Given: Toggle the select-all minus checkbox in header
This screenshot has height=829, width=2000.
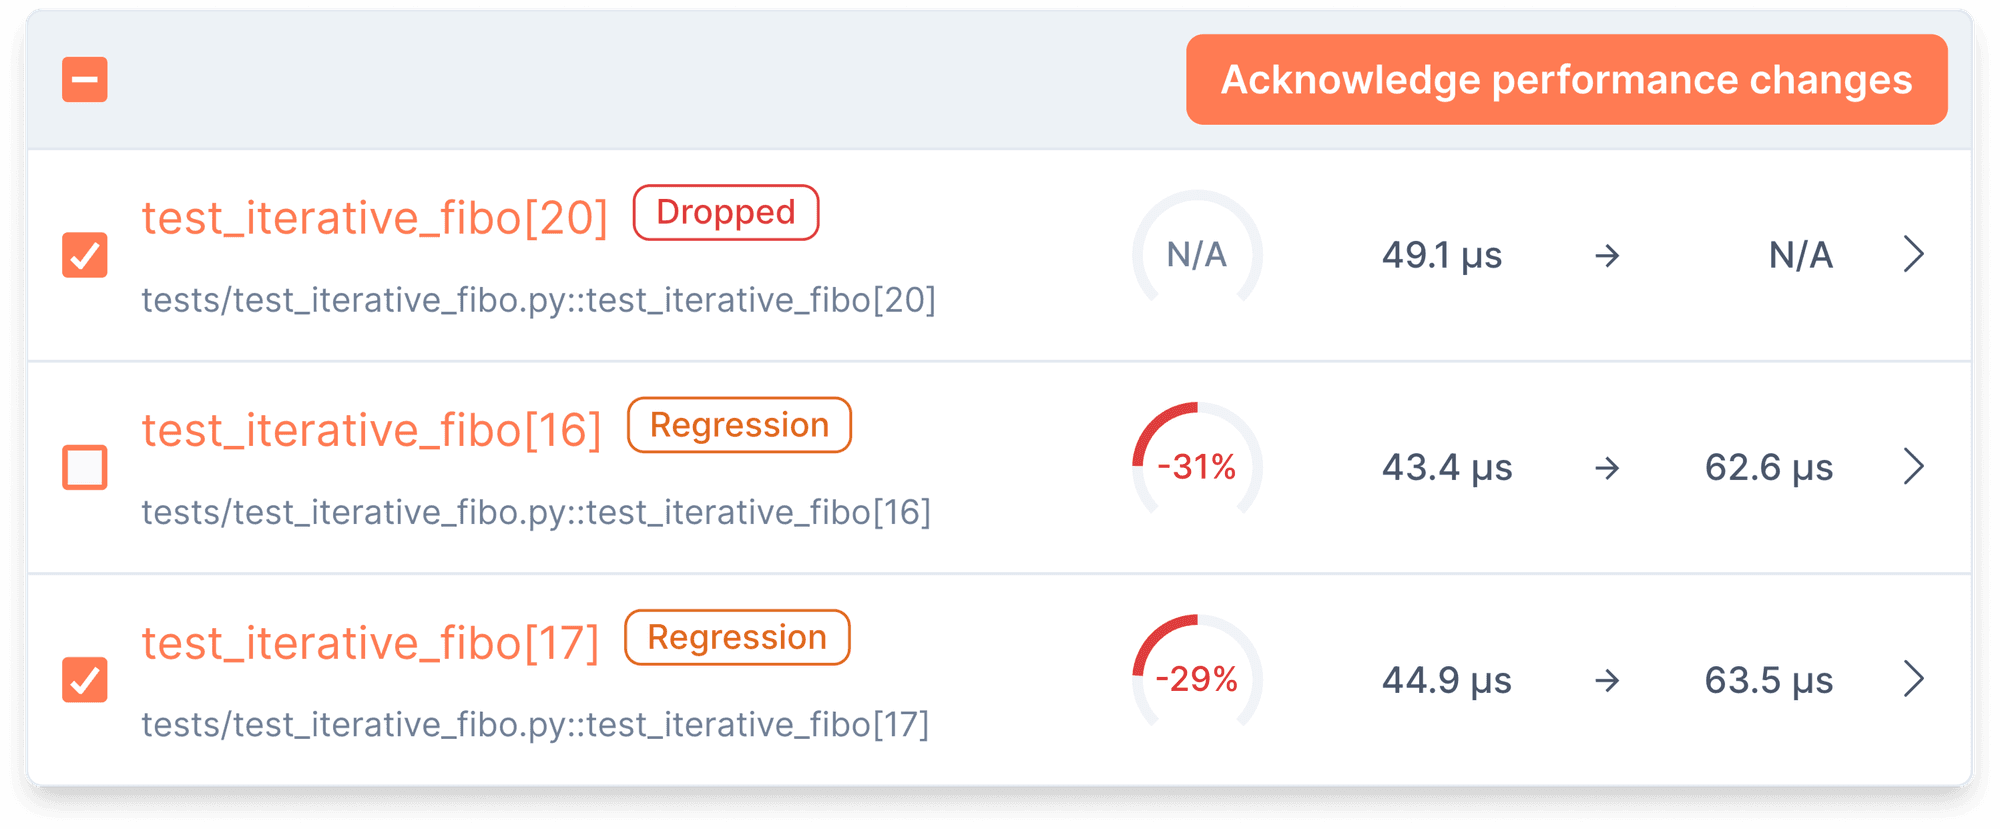Looking at the screenshot, I should [x=84, y=79].
